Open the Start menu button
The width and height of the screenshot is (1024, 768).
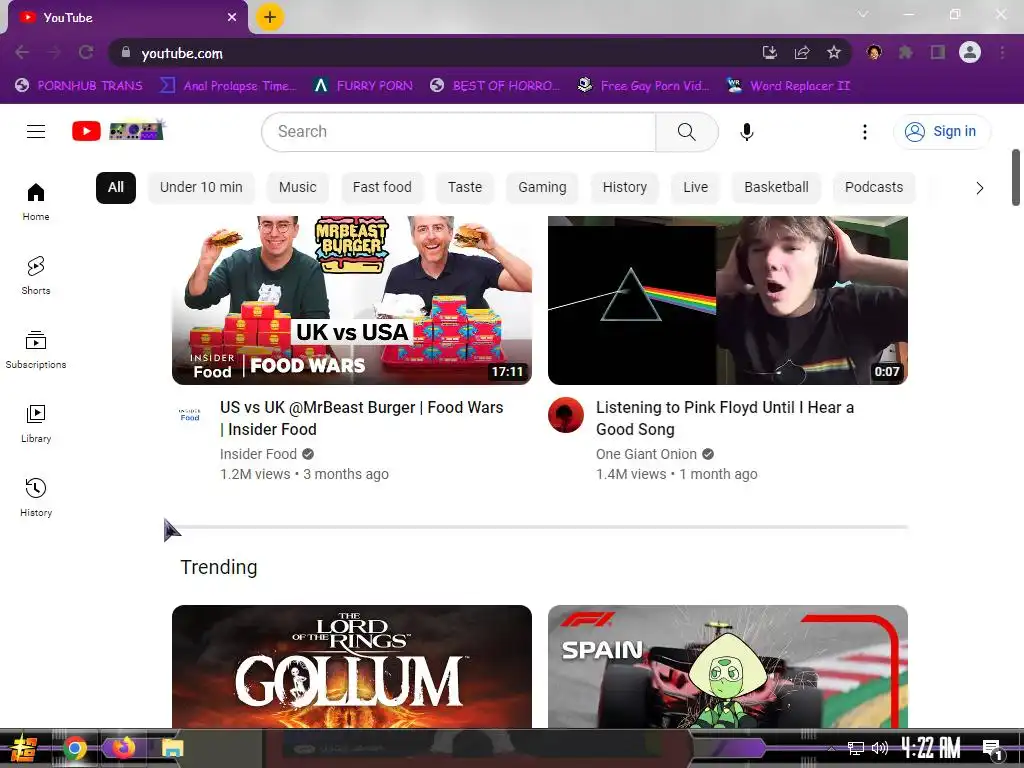tap(23, 748)
